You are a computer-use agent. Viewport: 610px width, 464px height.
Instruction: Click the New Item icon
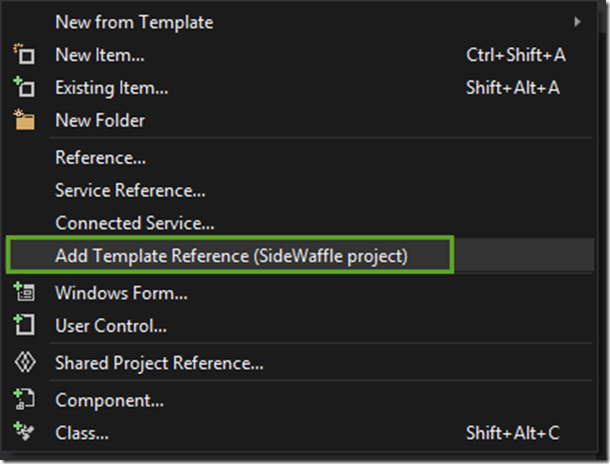click(x=24, y=54)
